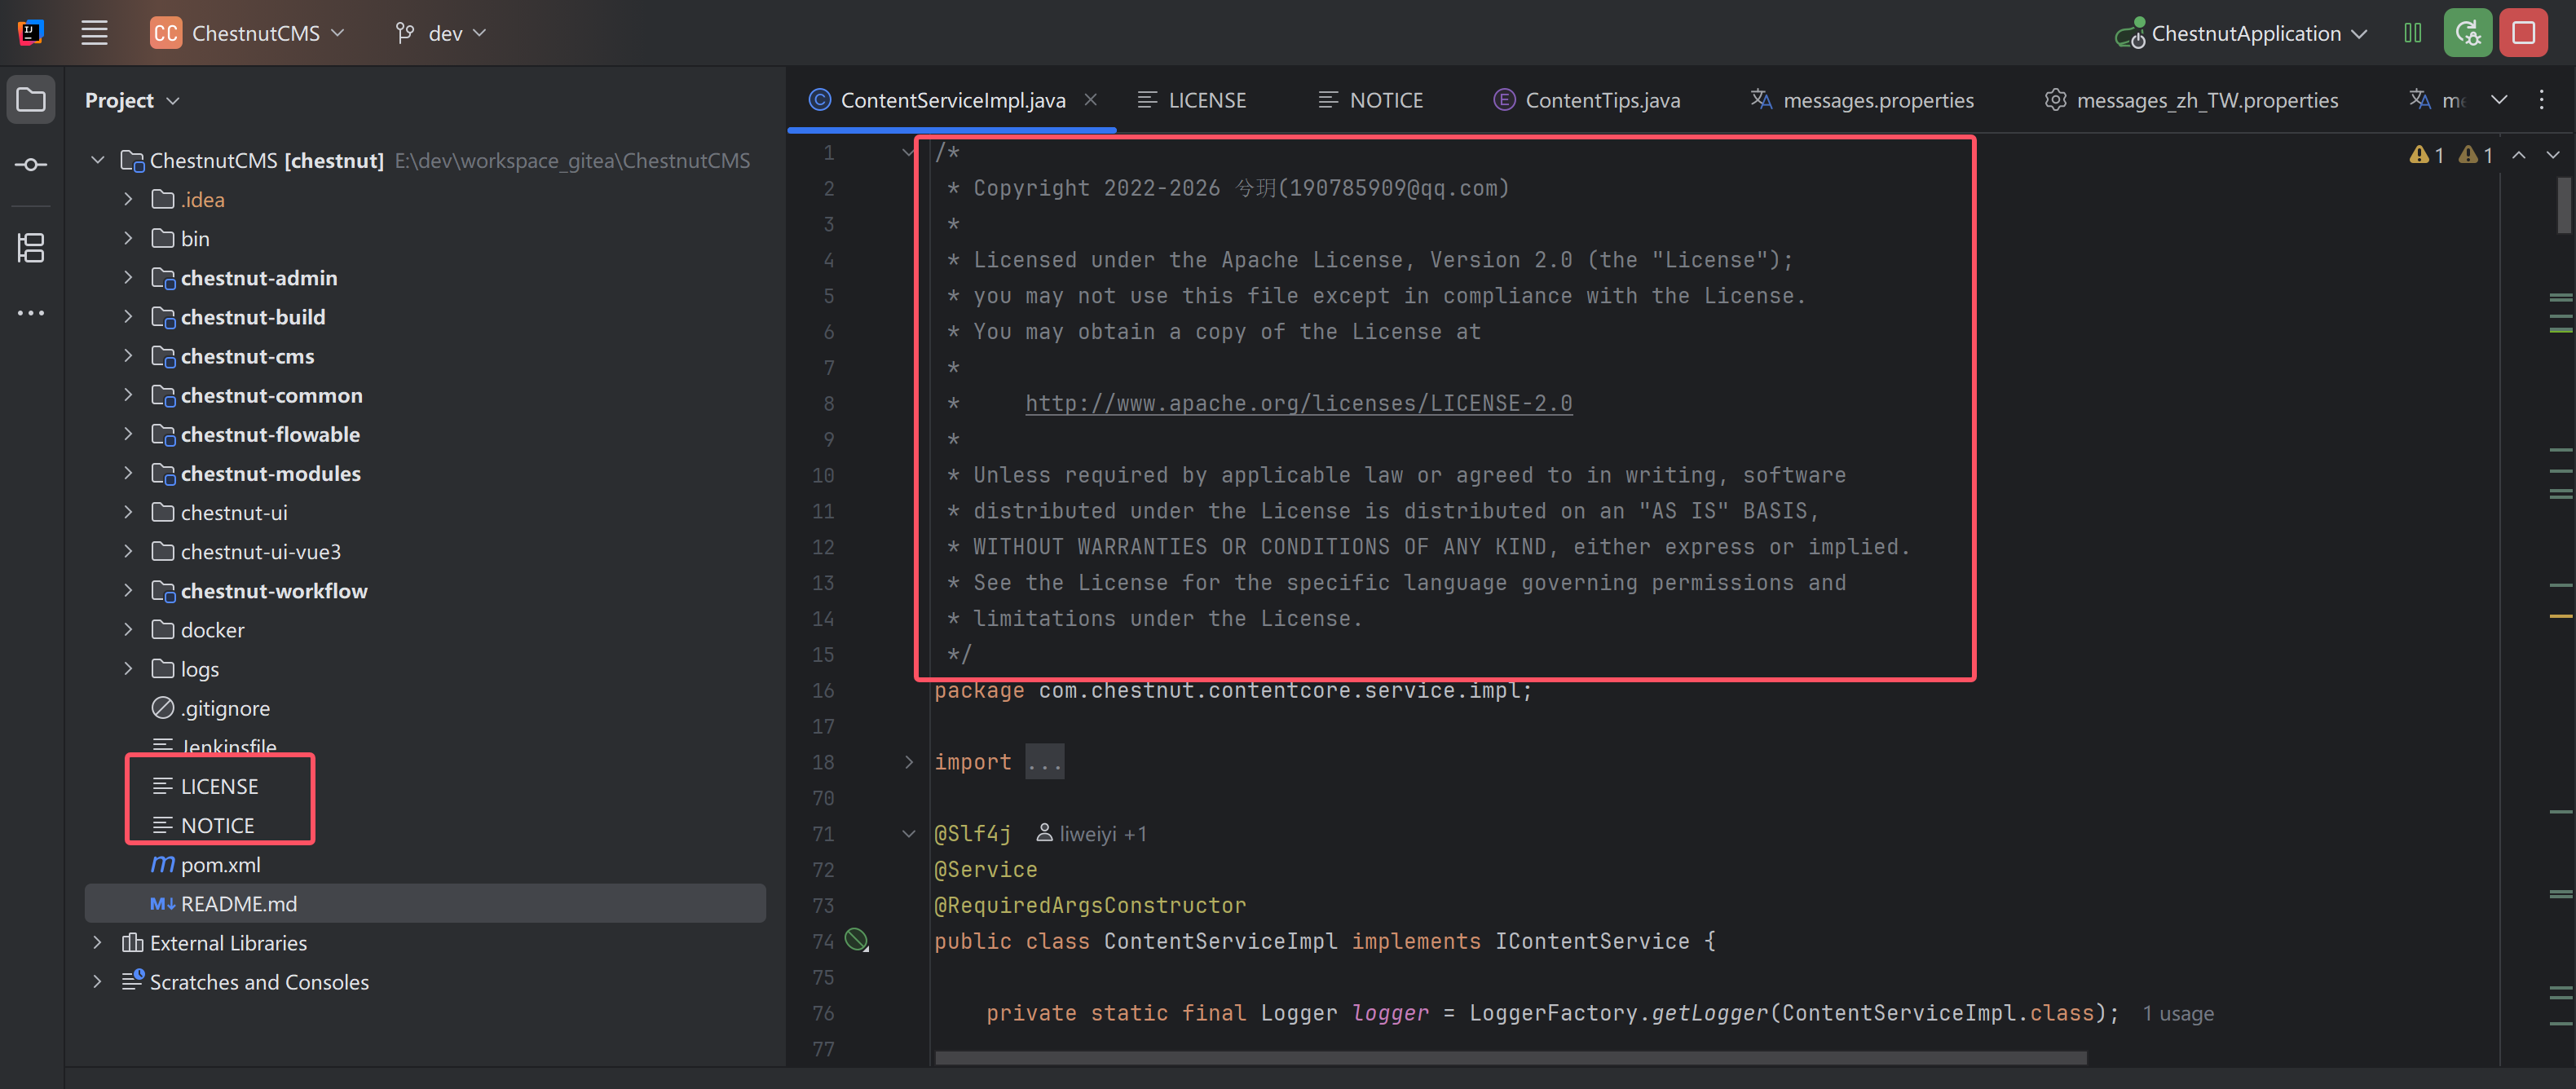
Task: Expand the folded import section
Action: tap(908, 762)
